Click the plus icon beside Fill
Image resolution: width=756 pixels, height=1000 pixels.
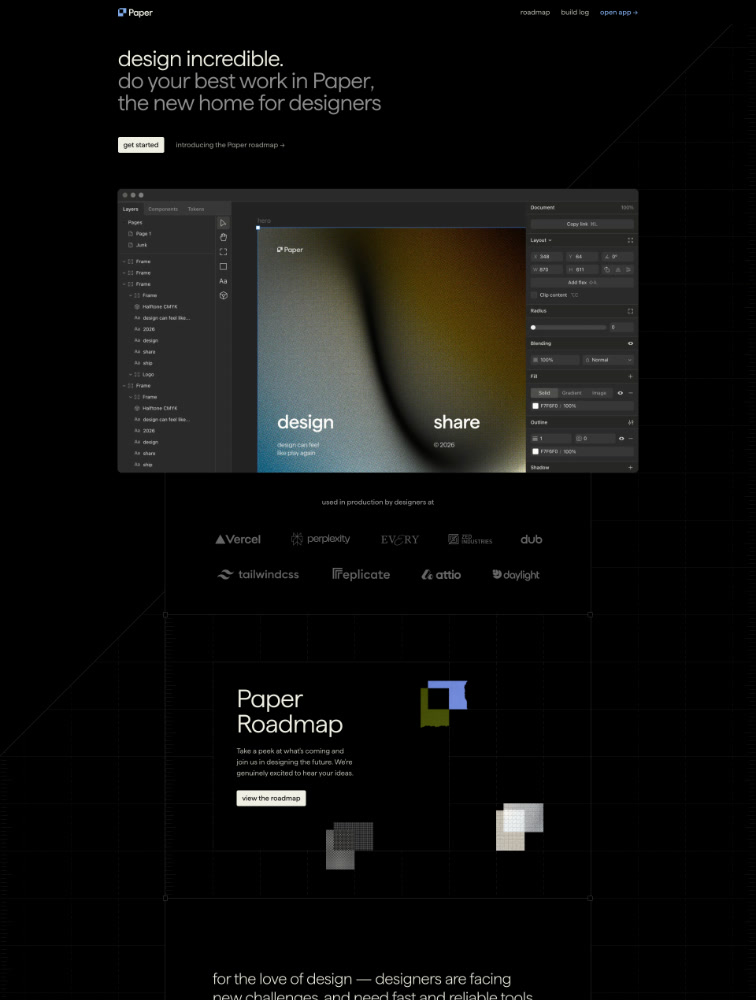(x=630, y=376)
